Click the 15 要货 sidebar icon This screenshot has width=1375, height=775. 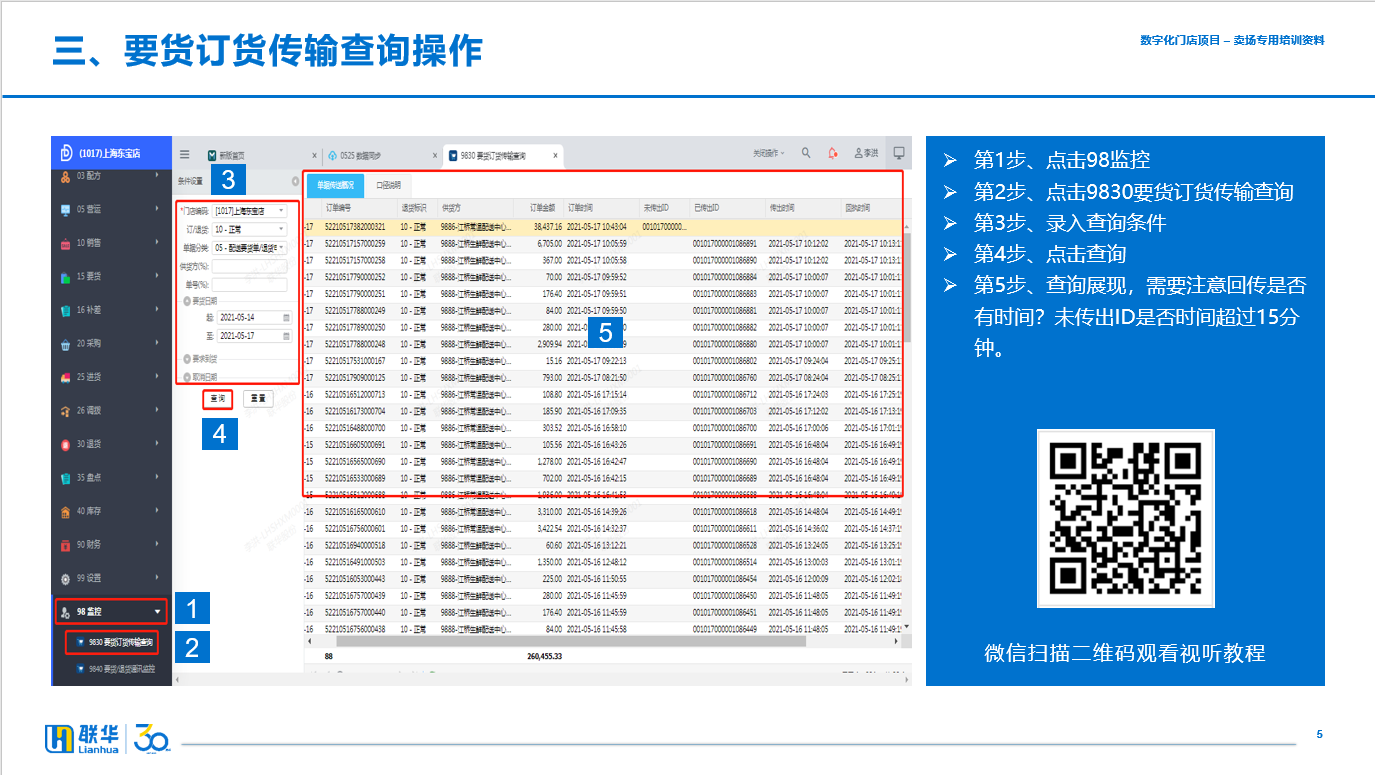(66, 277)
